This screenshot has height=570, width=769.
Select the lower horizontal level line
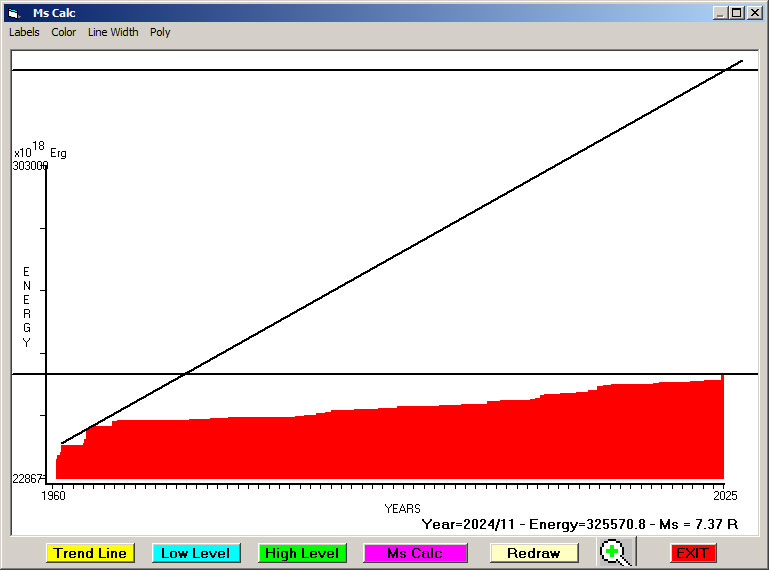pyautogui.click(x=400, y=374)
